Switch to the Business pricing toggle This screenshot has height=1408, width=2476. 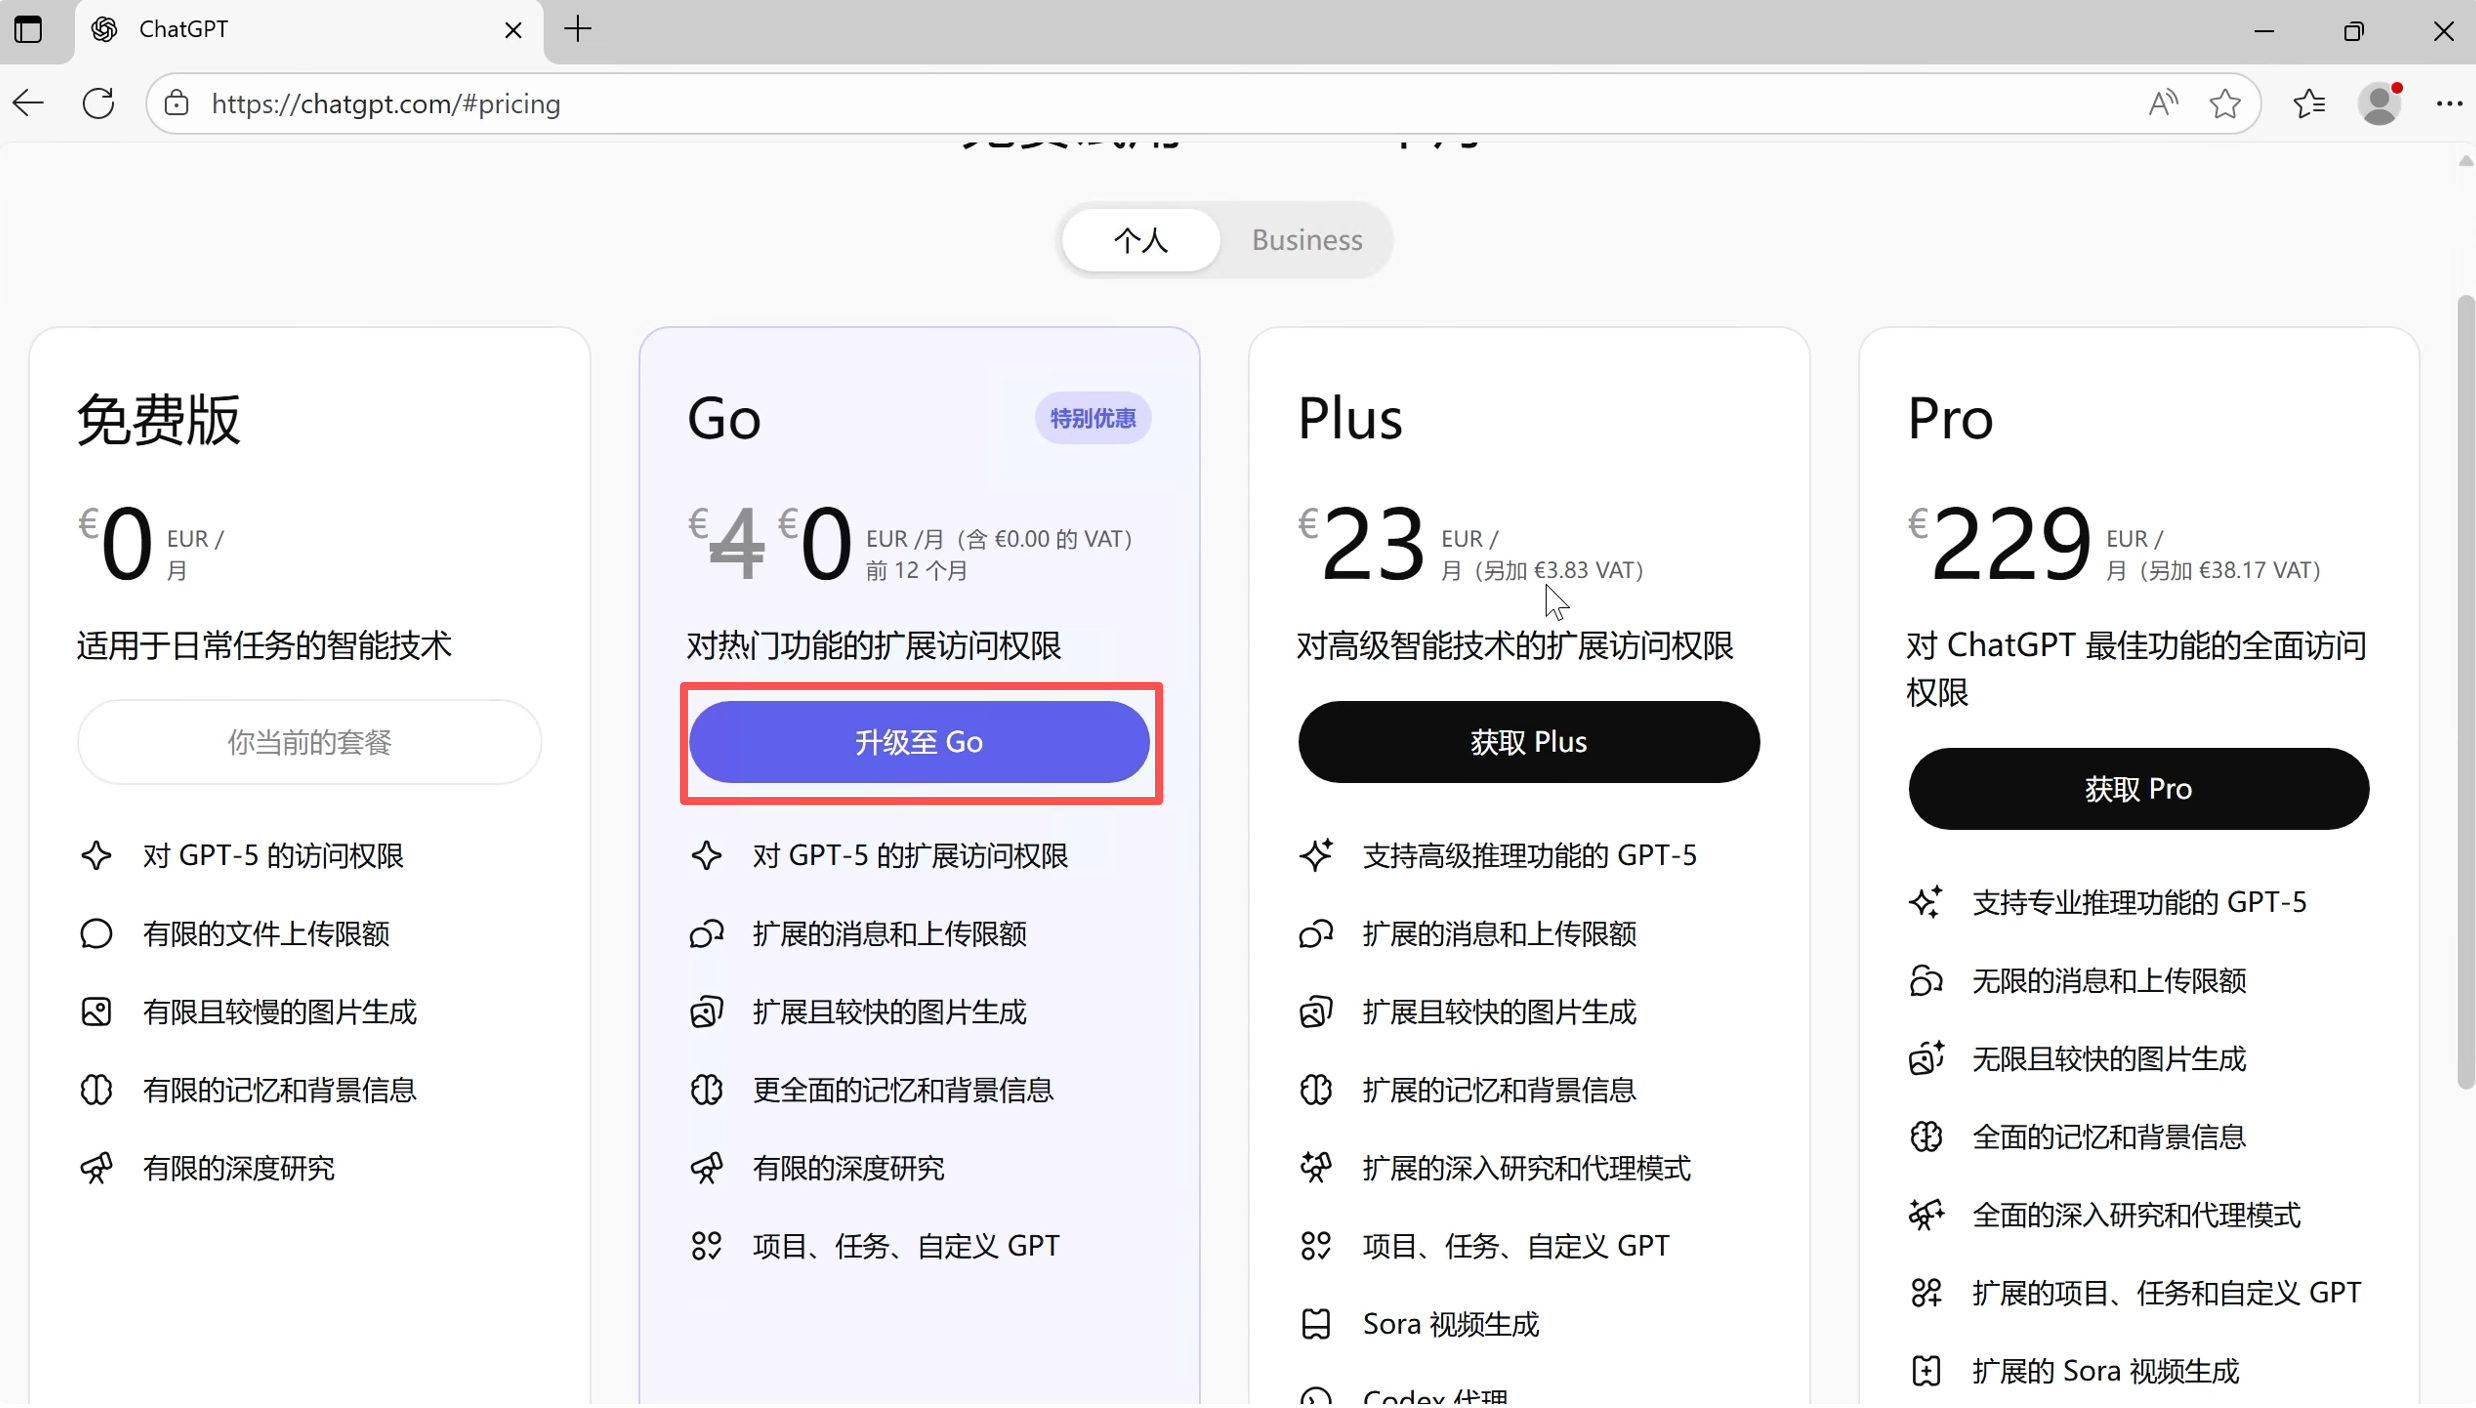[x=1306, y=240]
